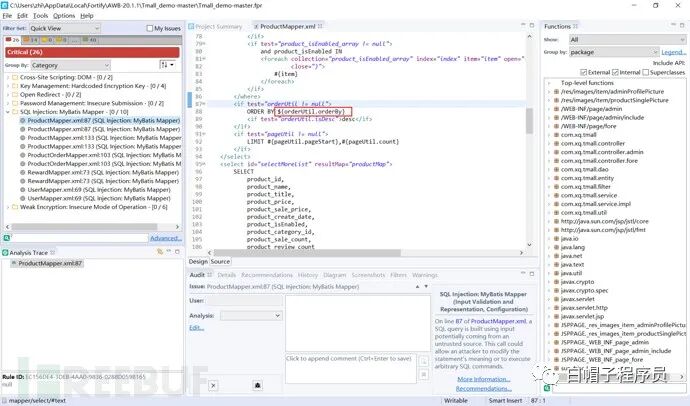Open the Show All dropdown in Functions
The image size is (690, 406).
pyautogui.click(x=628, y=40)
